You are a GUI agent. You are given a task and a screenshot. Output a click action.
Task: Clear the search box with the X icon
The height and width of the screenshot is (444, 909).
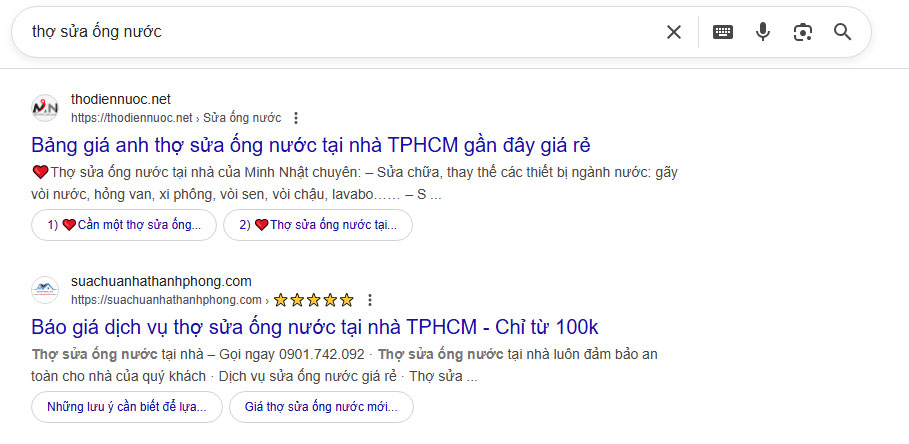[674, 32]
